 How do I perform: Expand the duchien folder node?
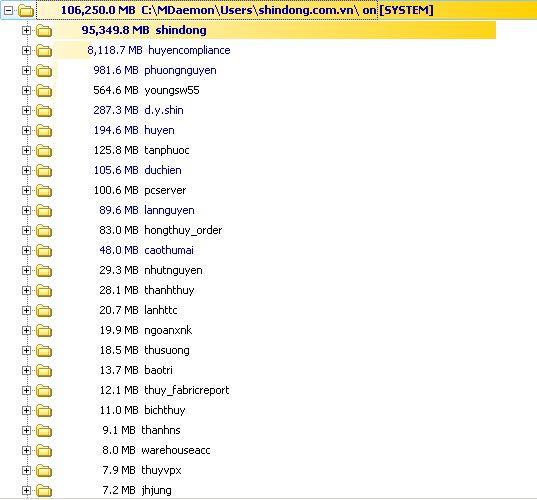point(26,171)
